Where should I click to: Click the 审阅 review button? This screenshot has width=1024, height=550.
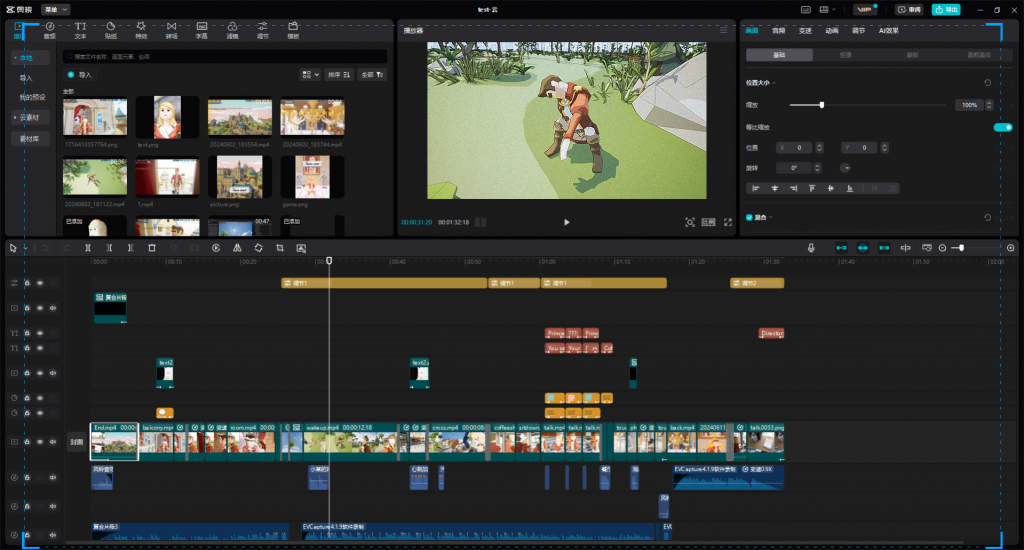(910, 10)
